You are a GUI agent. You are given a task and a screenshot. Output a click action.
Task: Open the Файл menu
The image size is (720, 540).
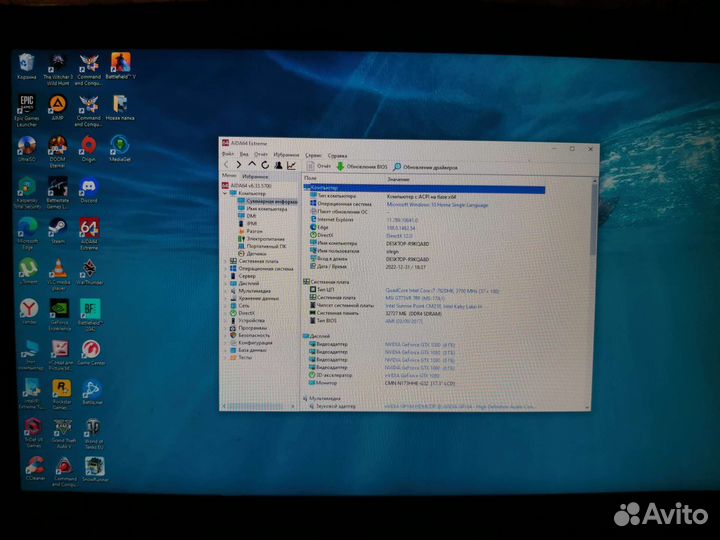228,154
